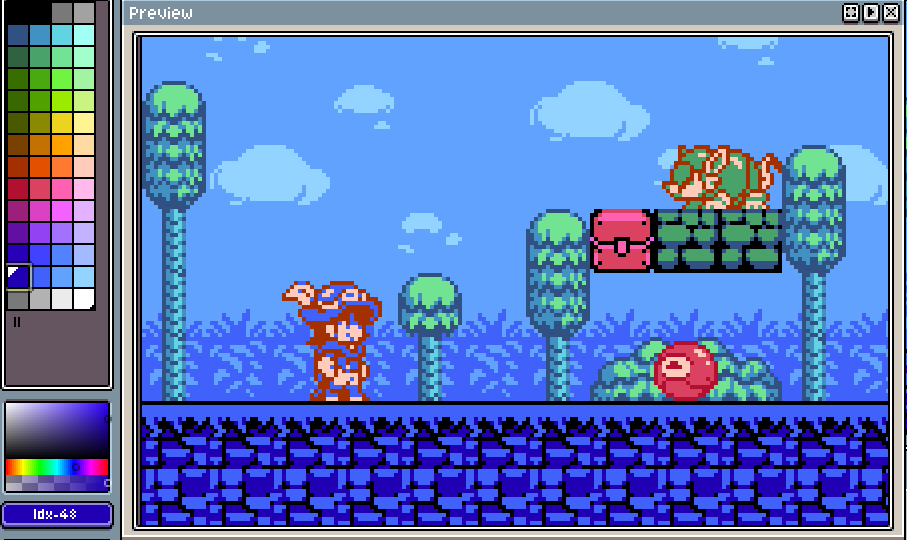Adjust the alpha slider below the hue bar

point(57,483)
